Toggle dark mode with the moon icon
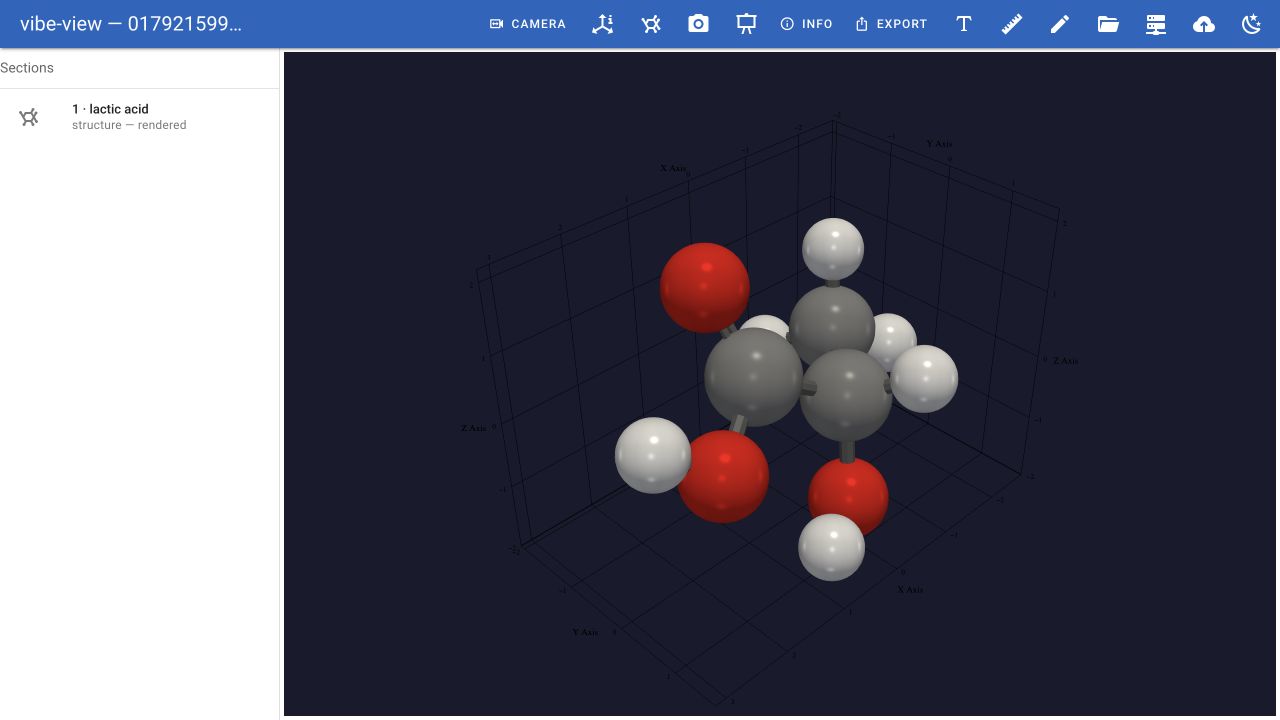Image resolution: width=1280 pixels, height=720 pixels. pos(1252,24)
